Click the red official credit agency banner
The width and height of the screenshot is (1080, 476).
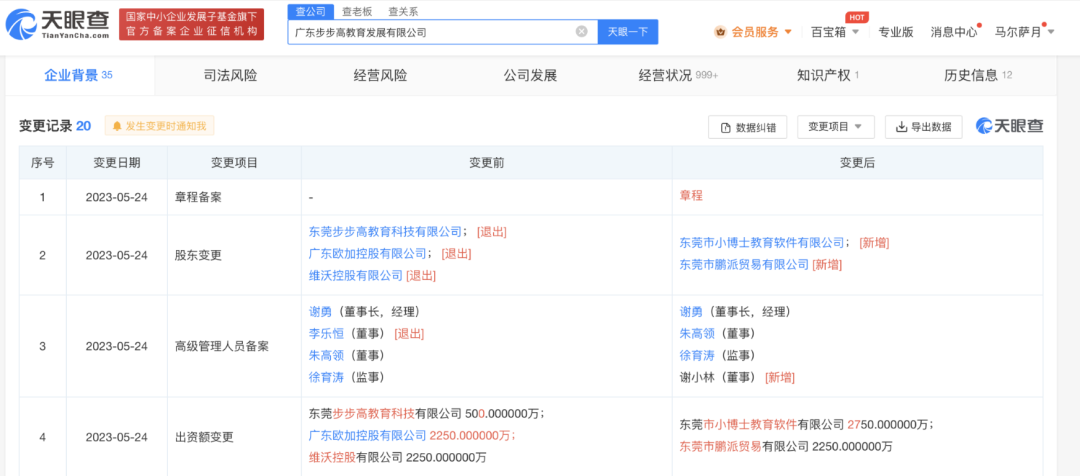click(x=191, y=25)
